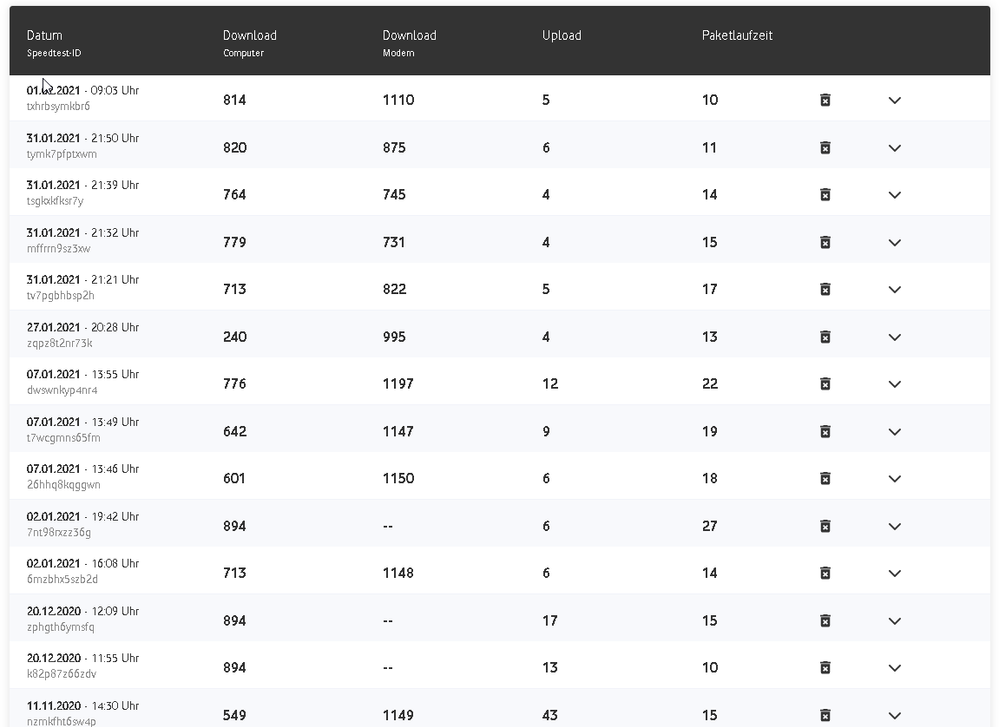Image resolution: width=999 pixels, height=727 pixels.
Task: Expand the 31.01.2021 21:32 Uhr row
Action: point(894,243)
